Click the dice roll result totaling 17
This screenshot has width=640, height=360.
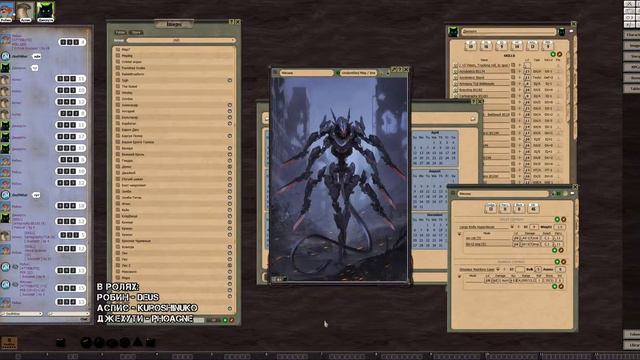[x=71, y=136]
